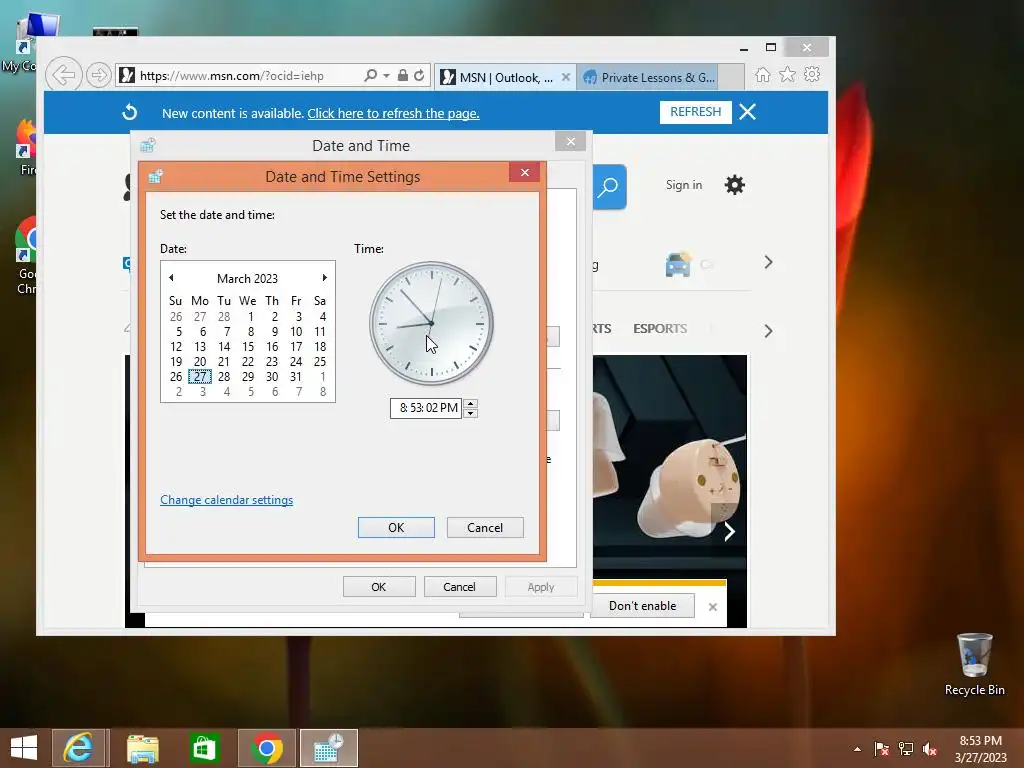The image size is (1024, 768).
Task: Click the search magnifier in address bar
Action: 370,76
